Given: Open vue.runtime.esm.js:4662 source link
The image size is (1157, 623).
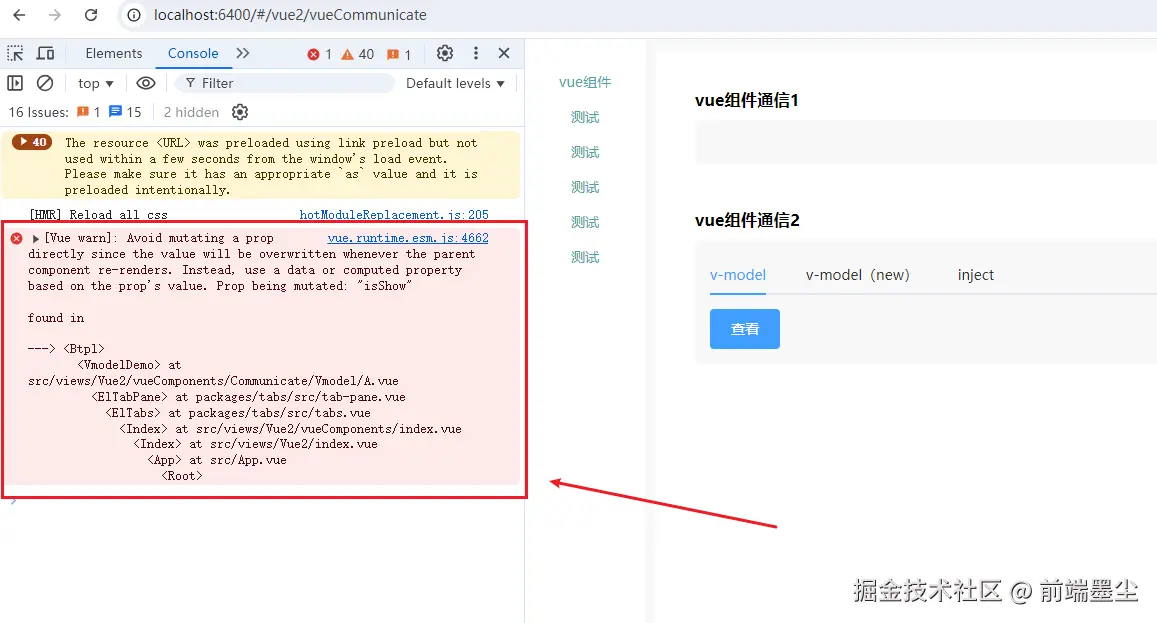Looking at the screenshot, I should pos(408,238).
